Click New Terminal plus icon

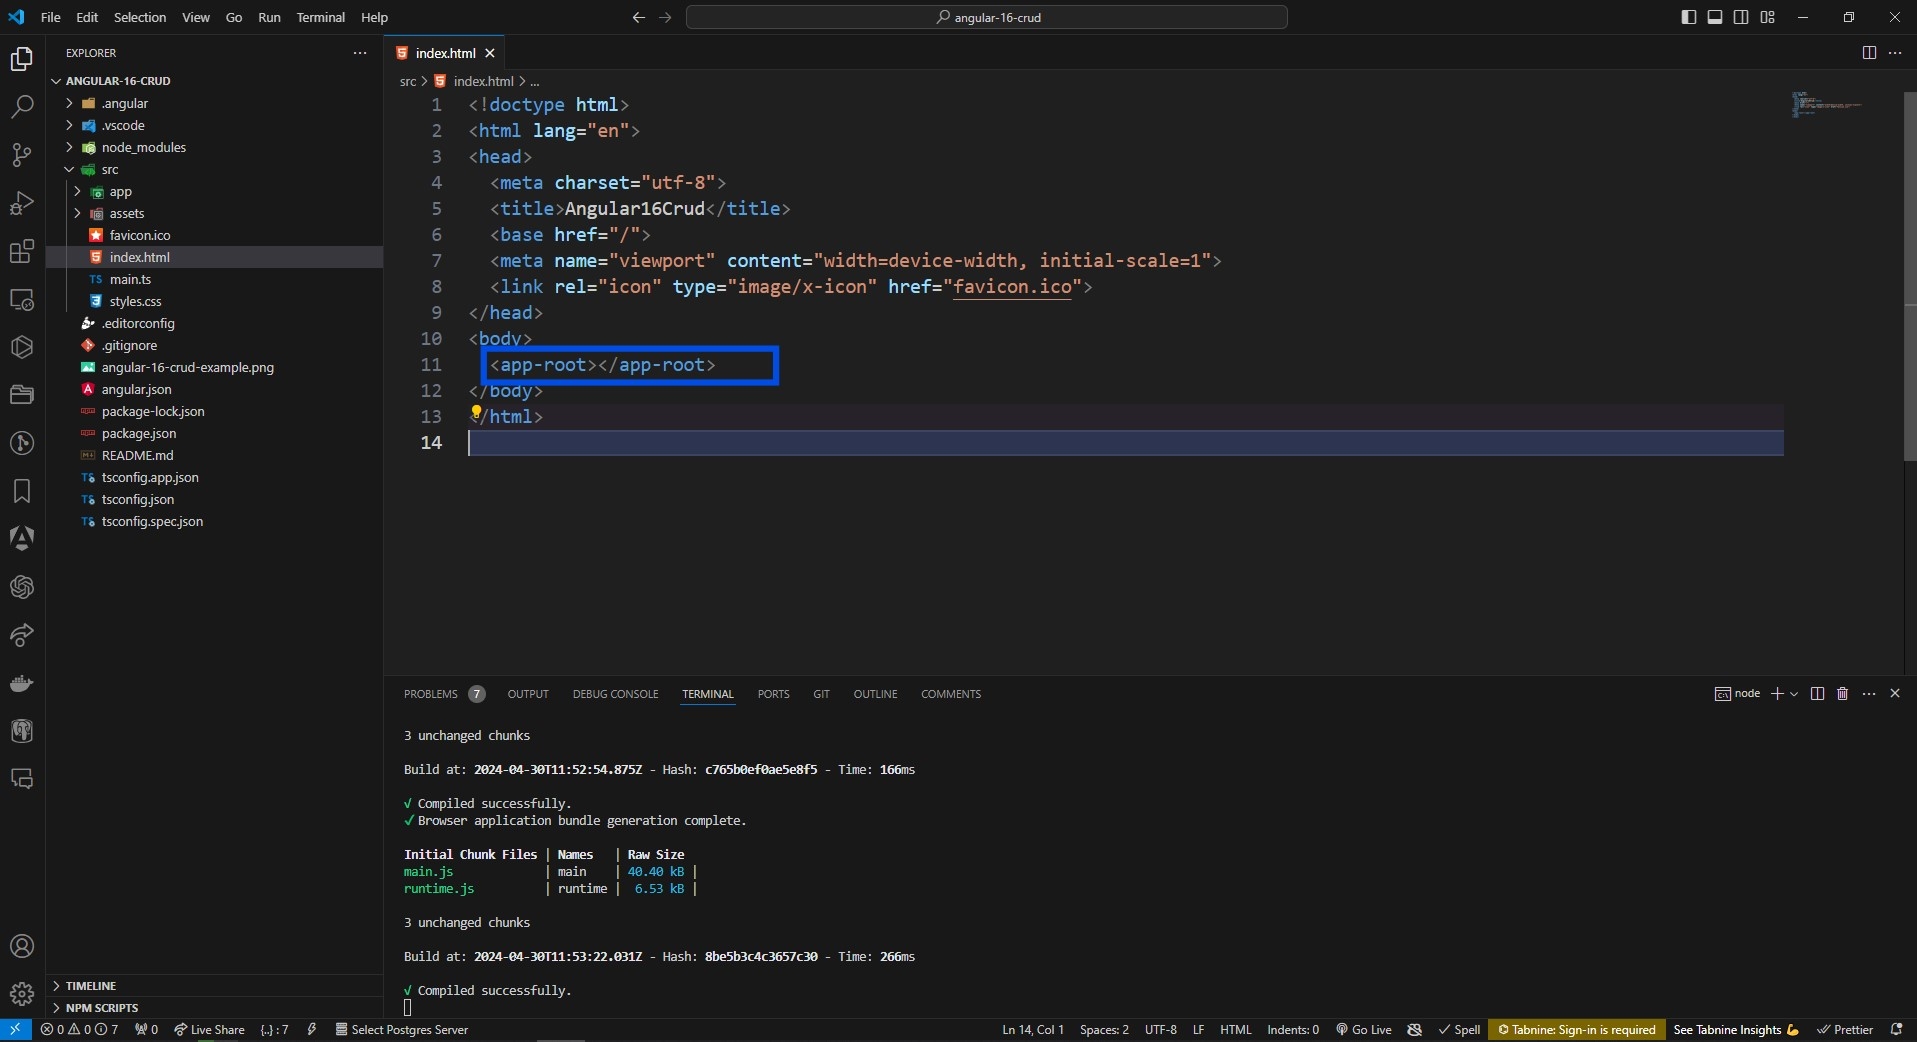click(x=1777, y=694)
